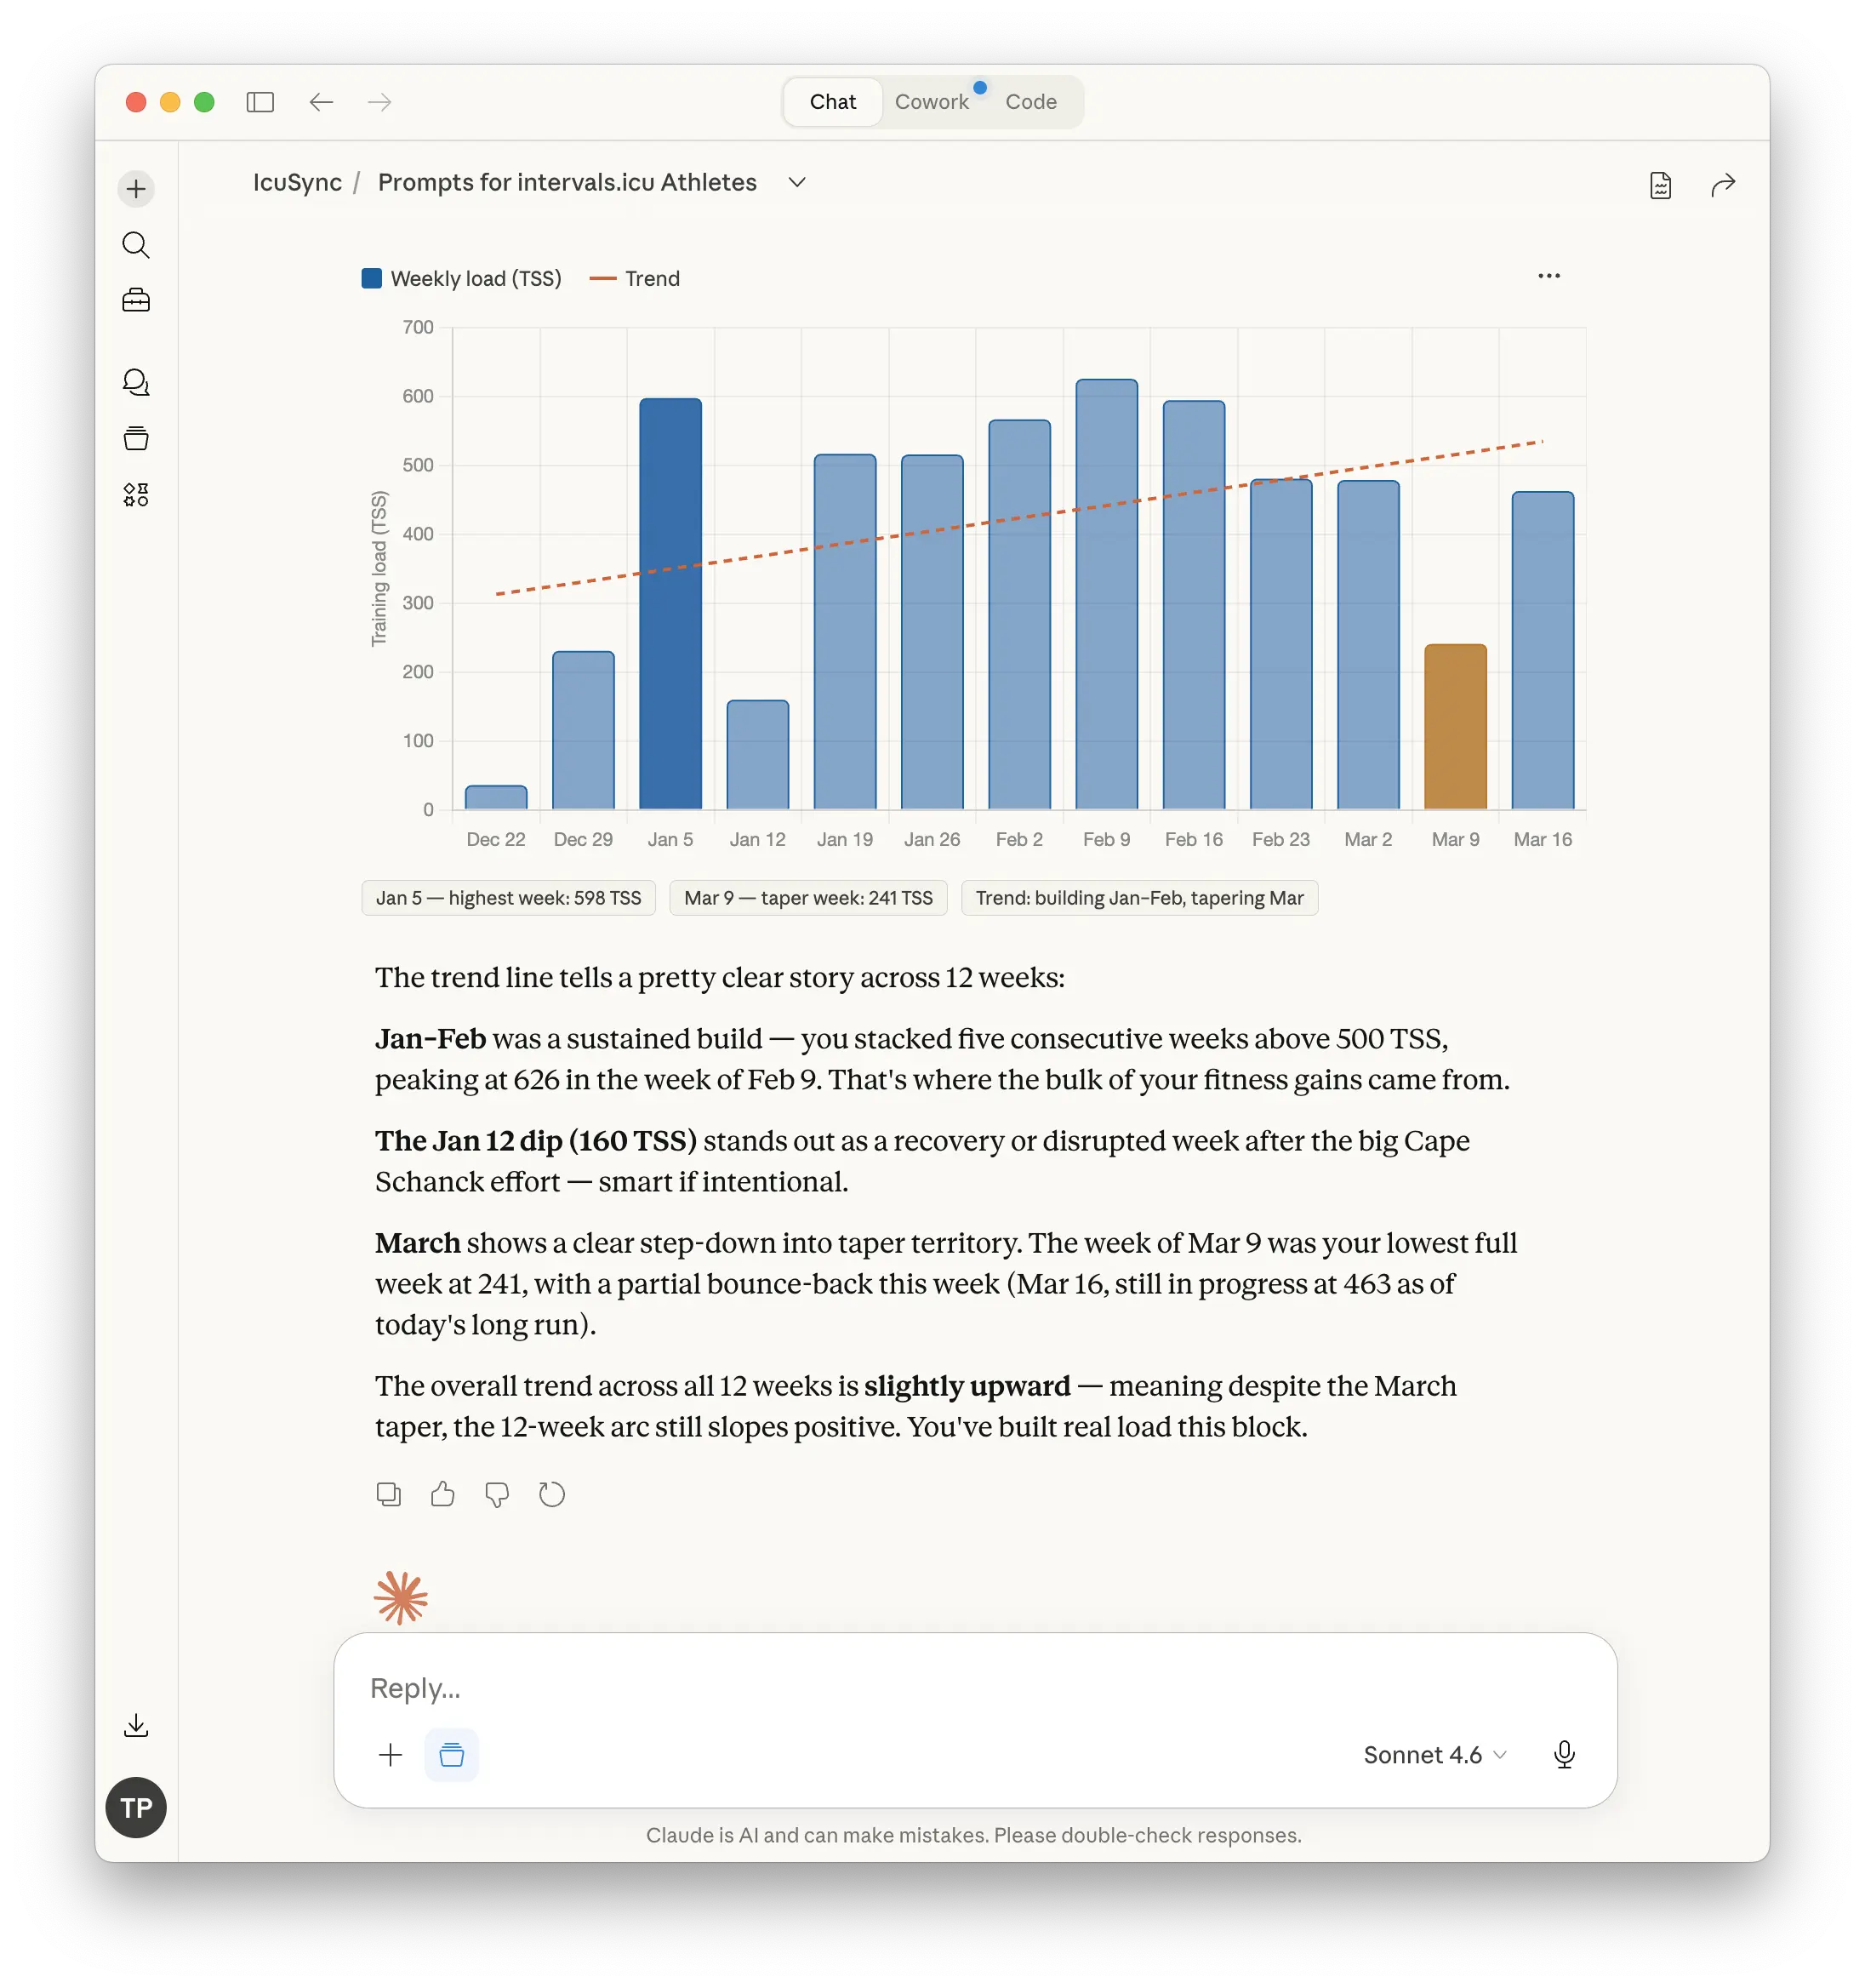The height and width of the screenshot is (1988, 1865).
Task: Toggle the sidebar panel icon
Action: pos(260,102)
